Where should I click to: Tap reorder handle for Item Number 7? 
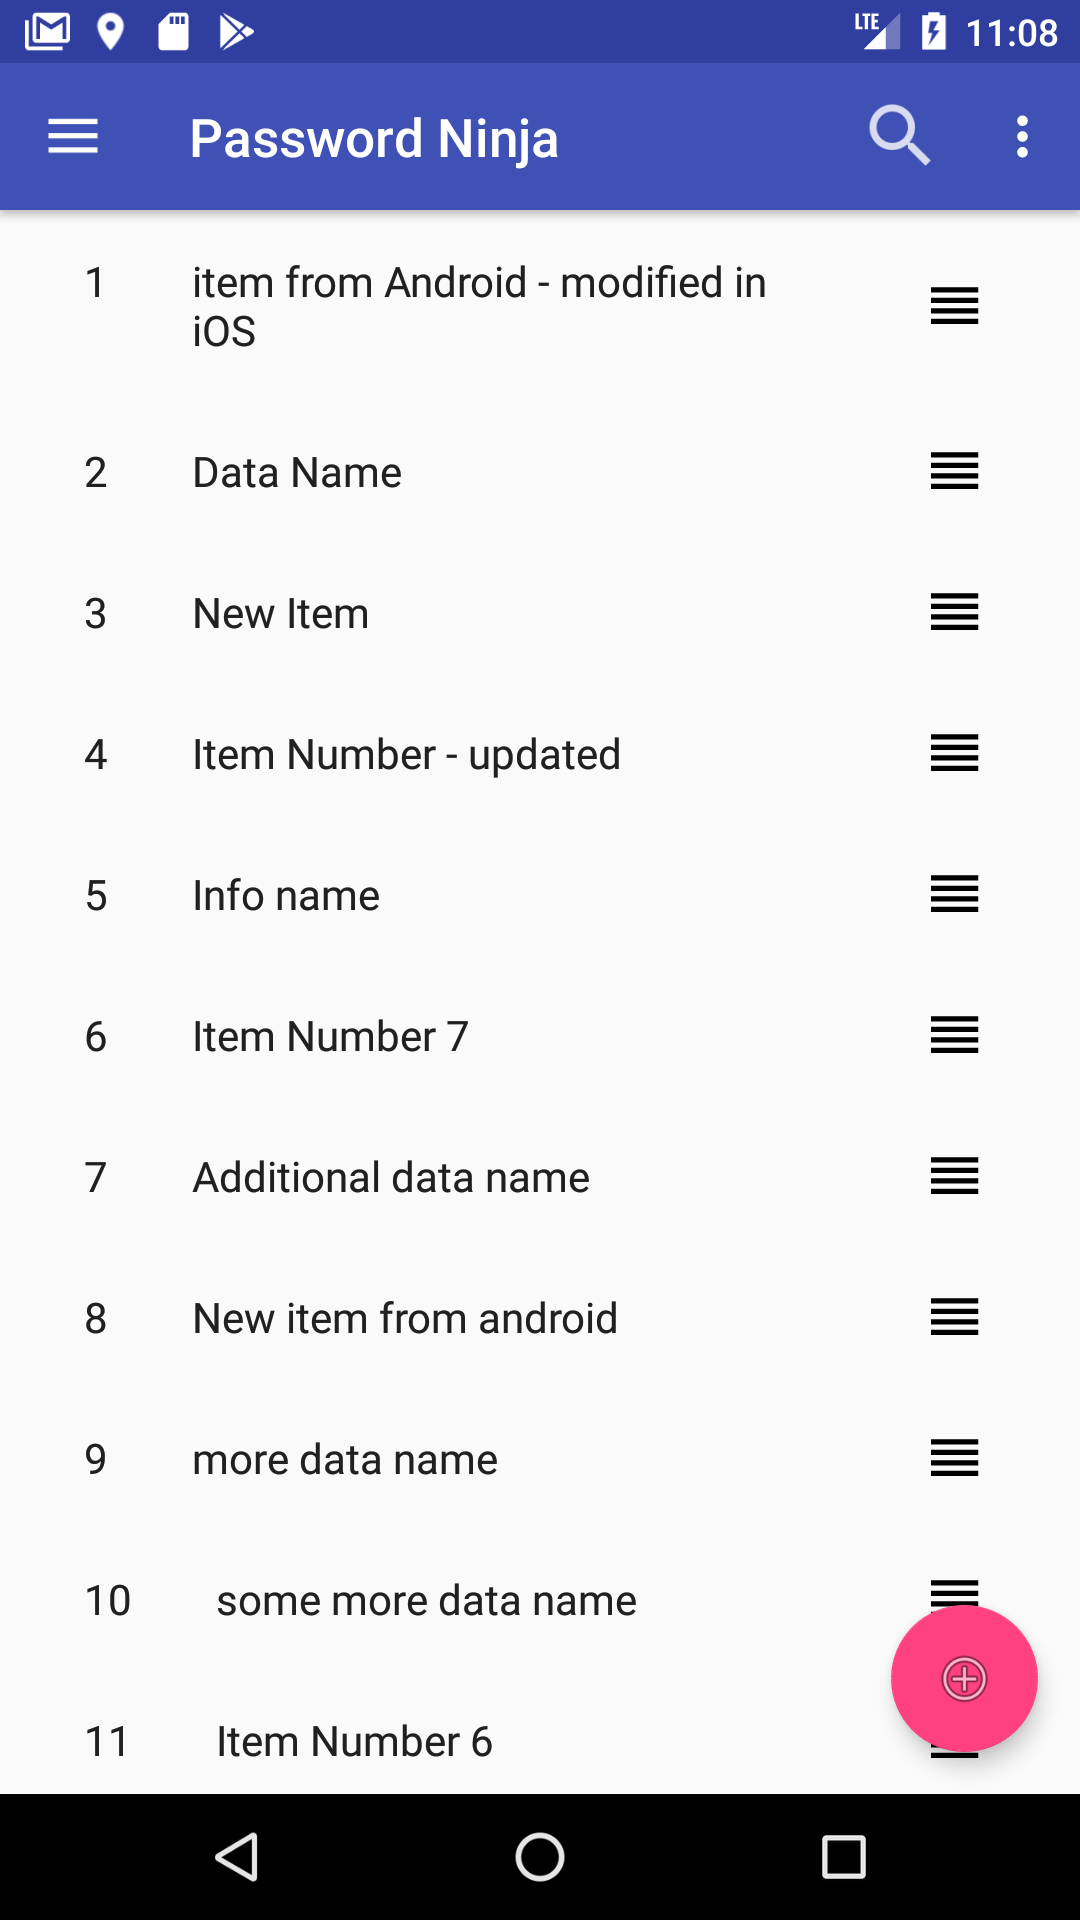[x=954, y=1035]
